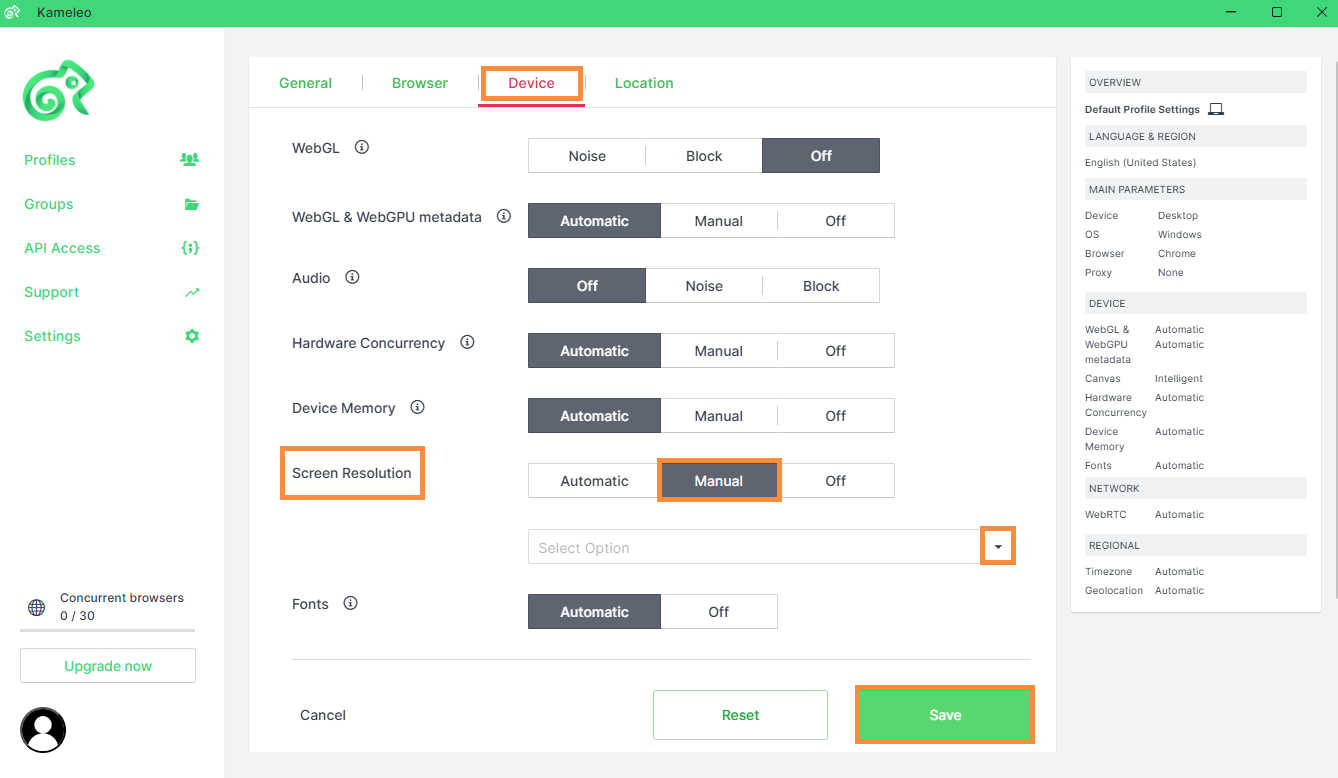Set WebGL & WebGPU metadata to Off
The width and height of the screenshot is (1338, 778).
click(836, 221)
